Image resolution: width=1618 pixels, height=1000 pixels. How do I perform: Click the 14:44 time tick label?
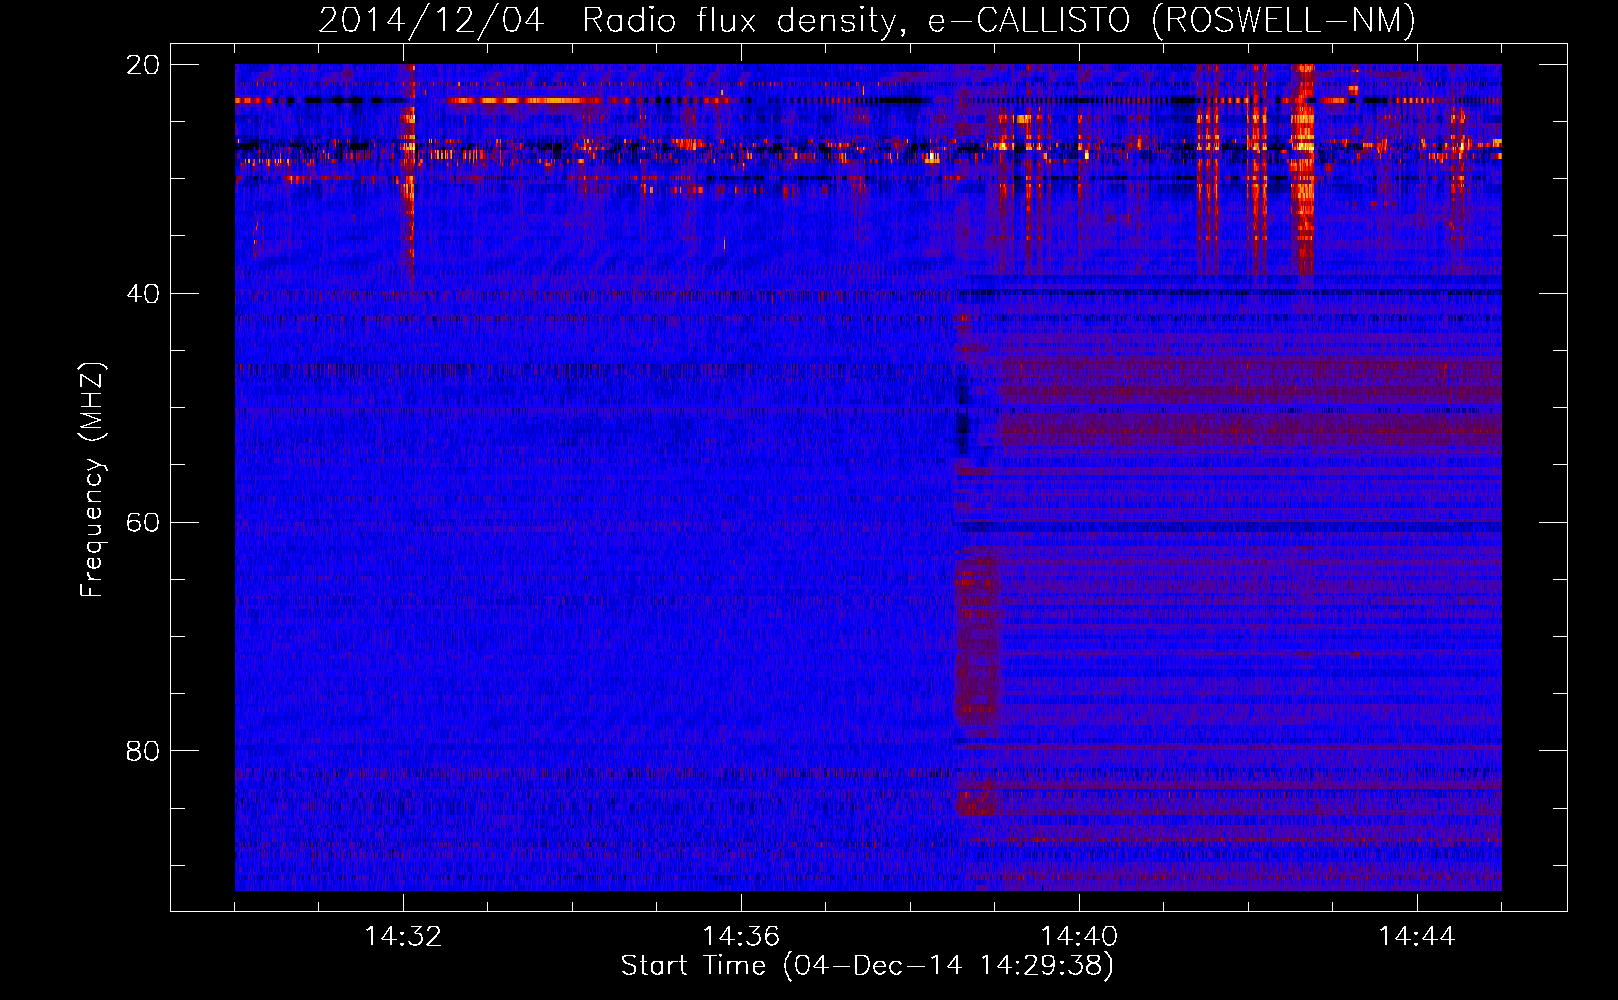point(1417,937)
